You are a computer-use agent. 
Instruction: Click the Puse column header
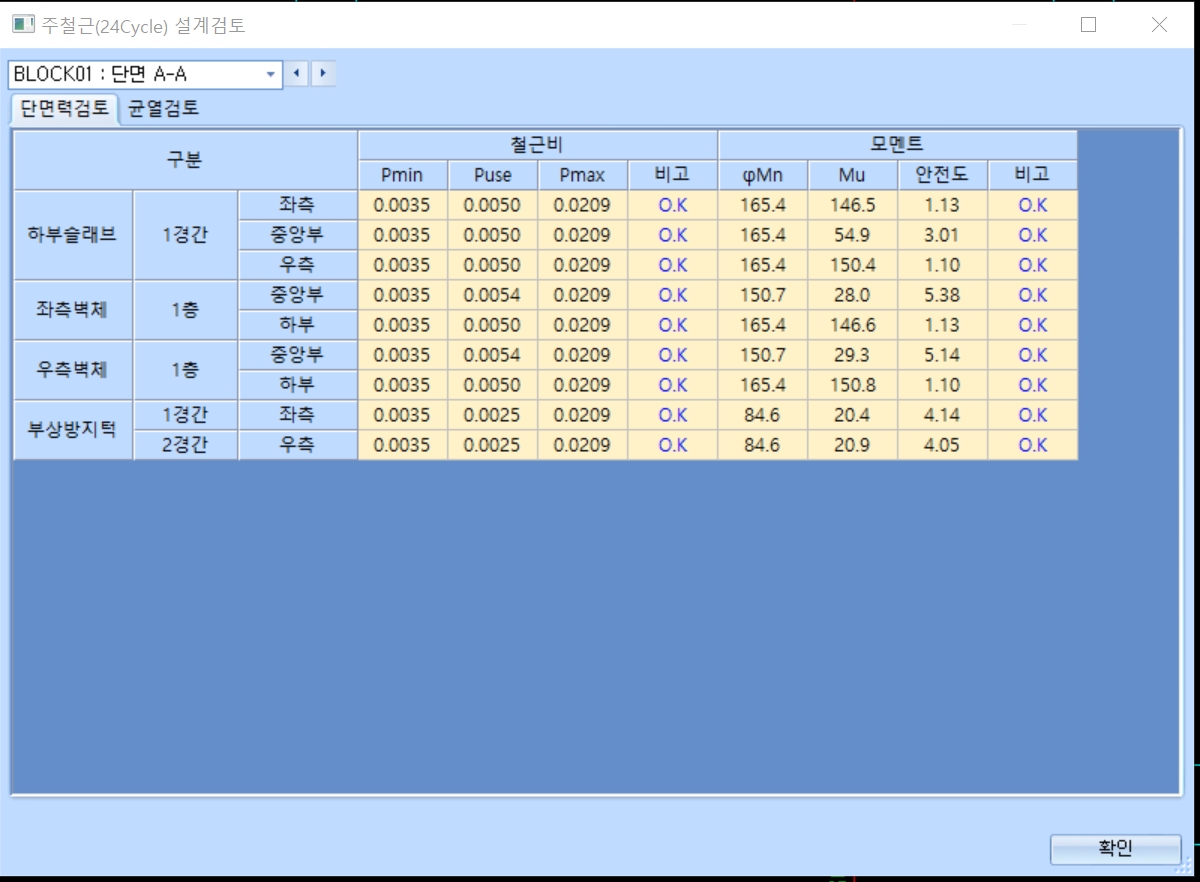tap(493, 175)
